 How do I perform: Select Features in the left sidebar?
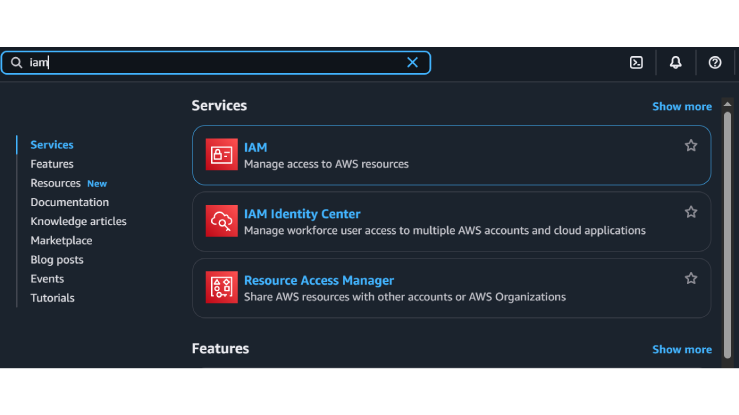[x=52, y=164]
